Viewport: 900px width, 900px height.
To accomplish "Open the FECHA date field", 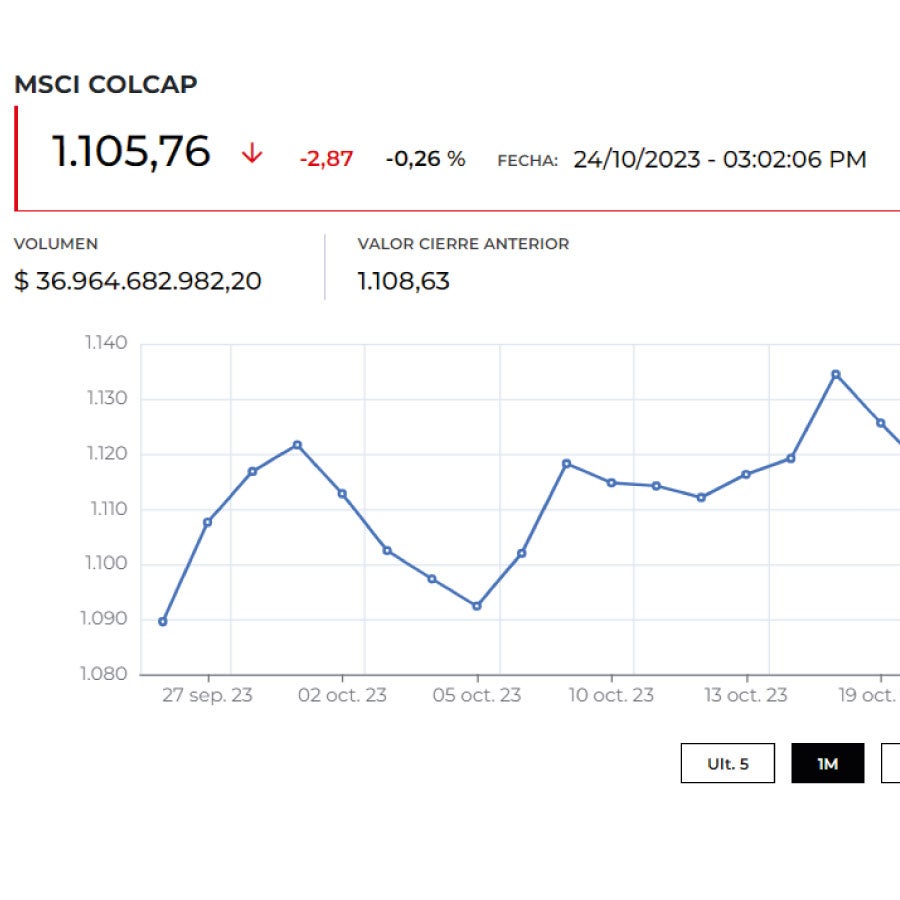I will (720, 158).
